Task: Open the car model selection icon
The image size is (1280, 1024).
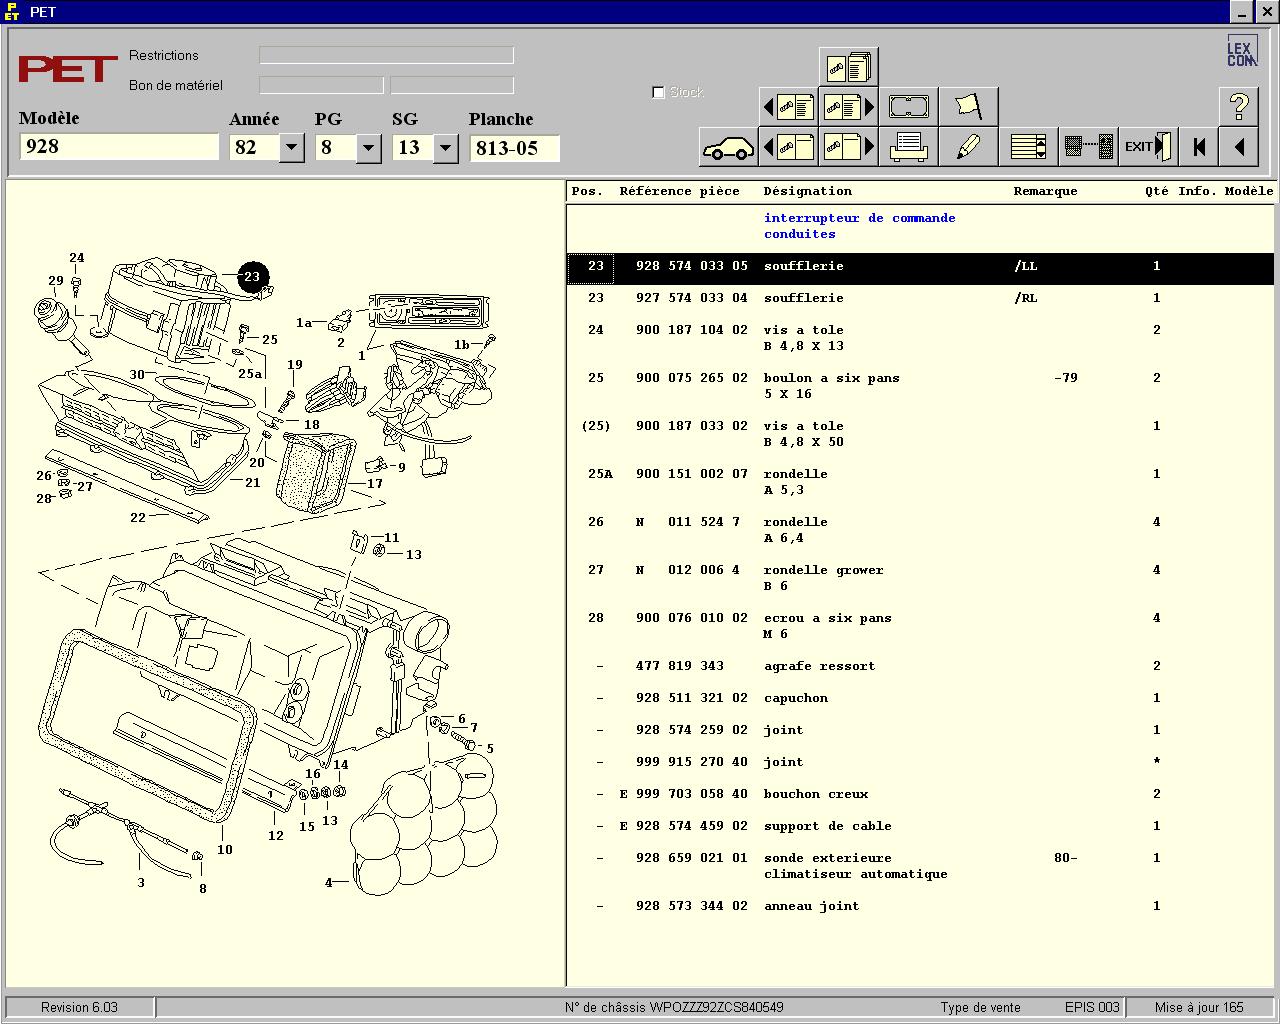Action: (x=728, y=148)
